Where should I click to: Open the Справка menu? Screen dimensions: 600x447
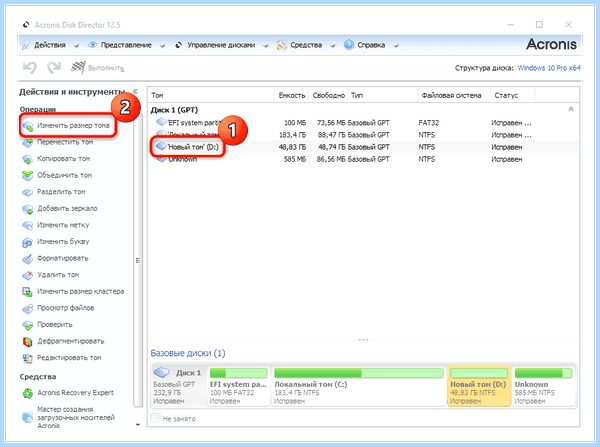tap(371, 45)
